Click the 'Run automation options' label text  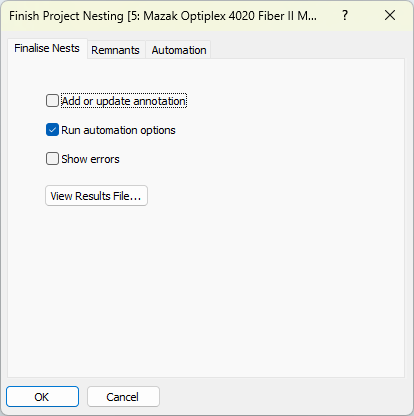tap(118, 130)
